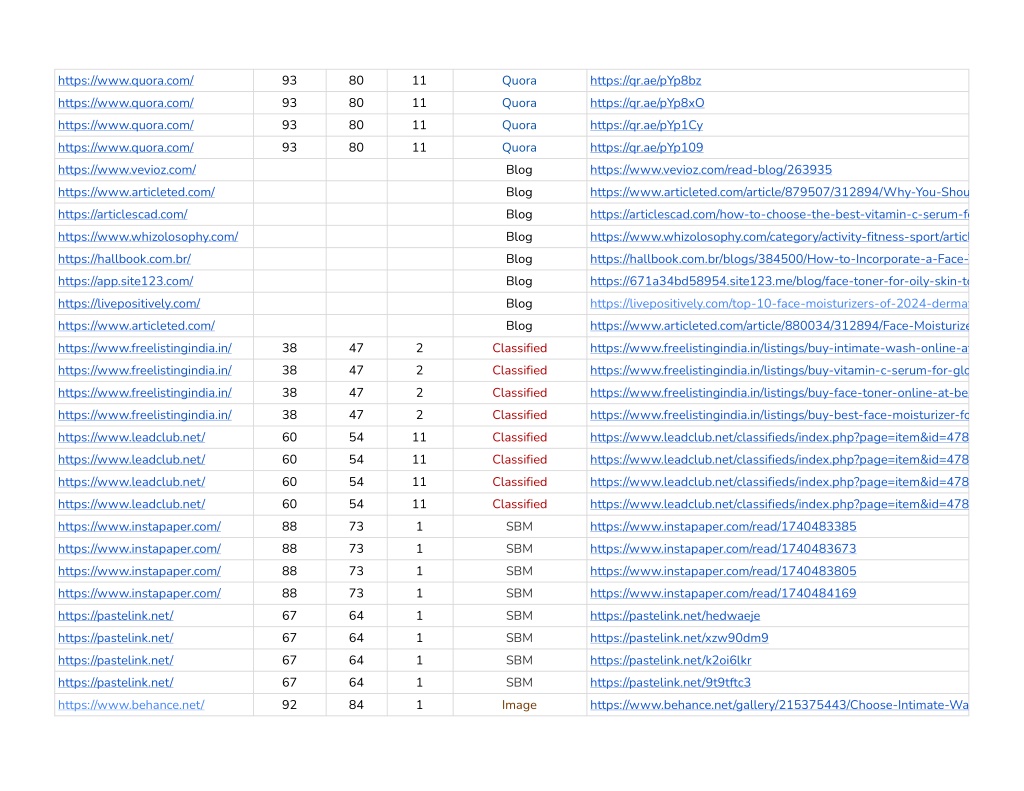Open freelistingindia buy-intimate-wash-online listing link

point(779,347)
